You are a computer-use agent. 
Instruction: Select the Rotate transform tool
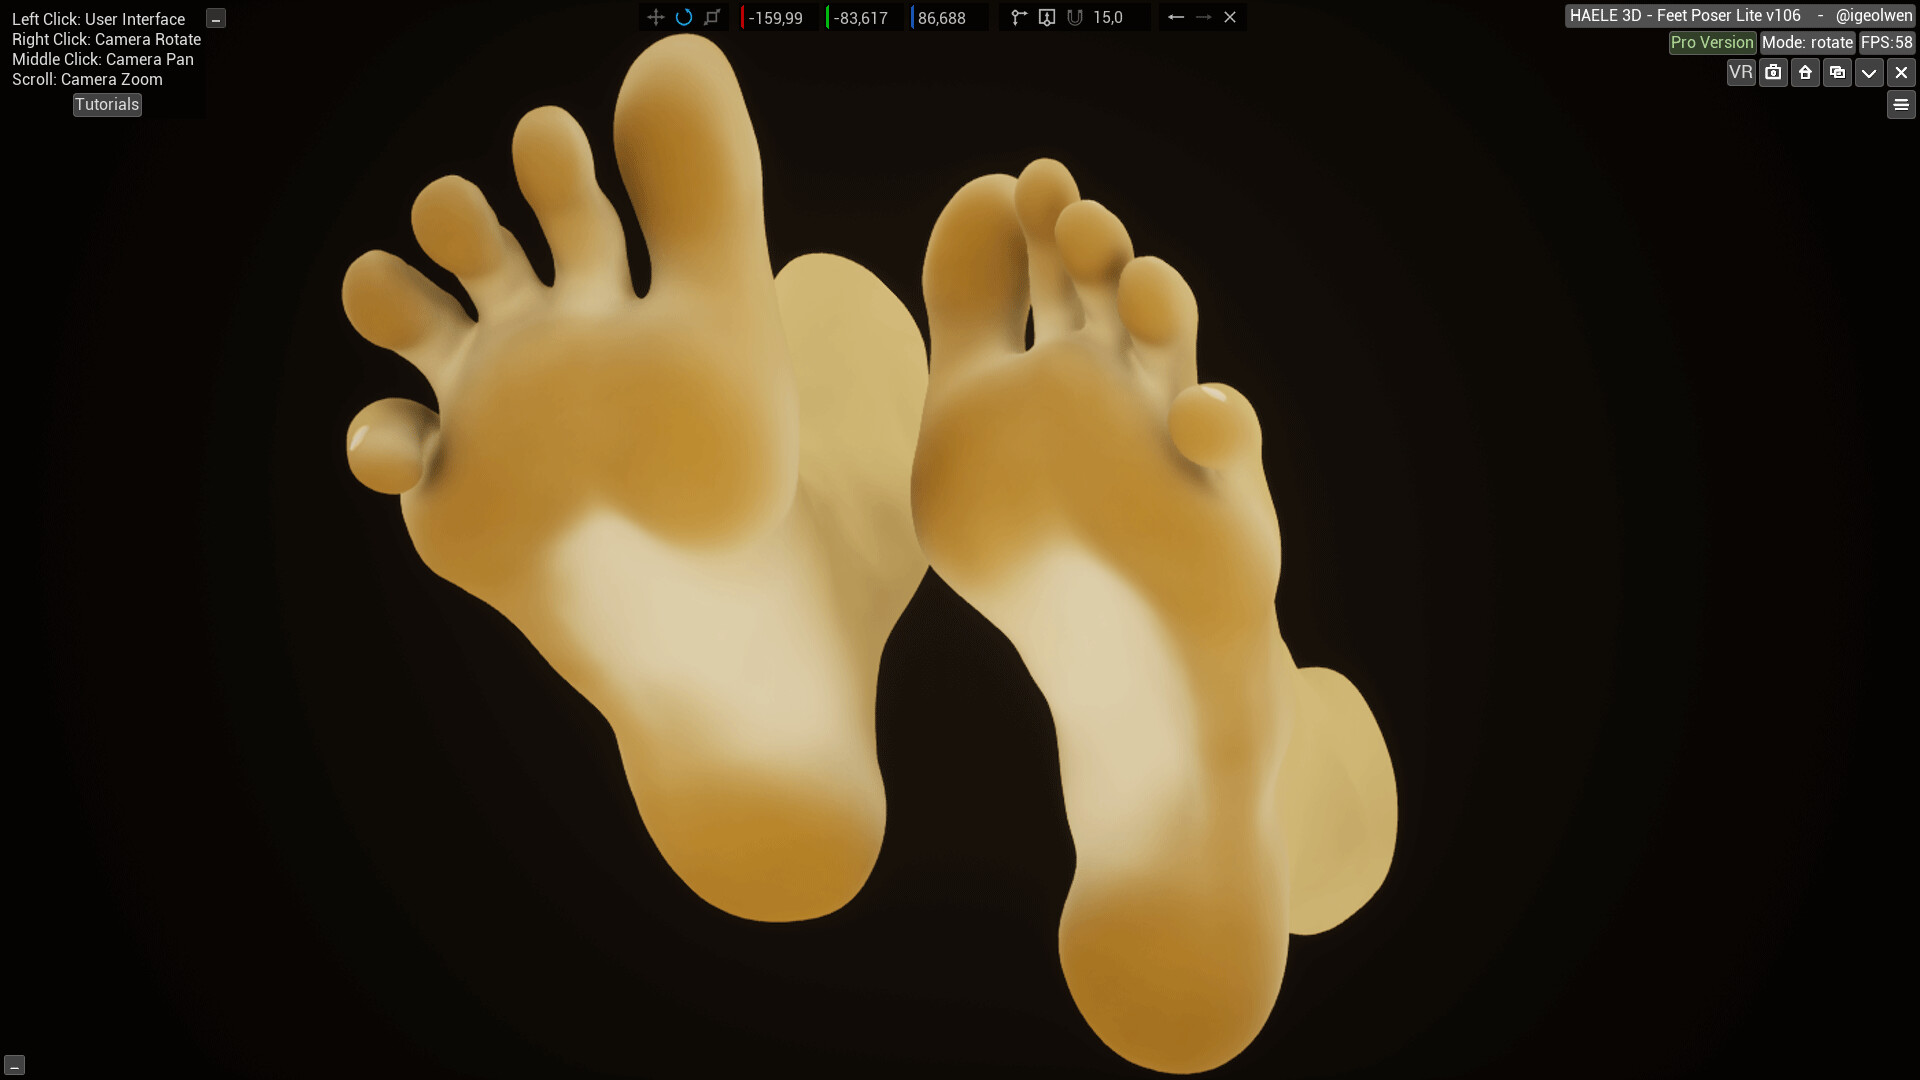pyautogui.click(x=685, y=17)
